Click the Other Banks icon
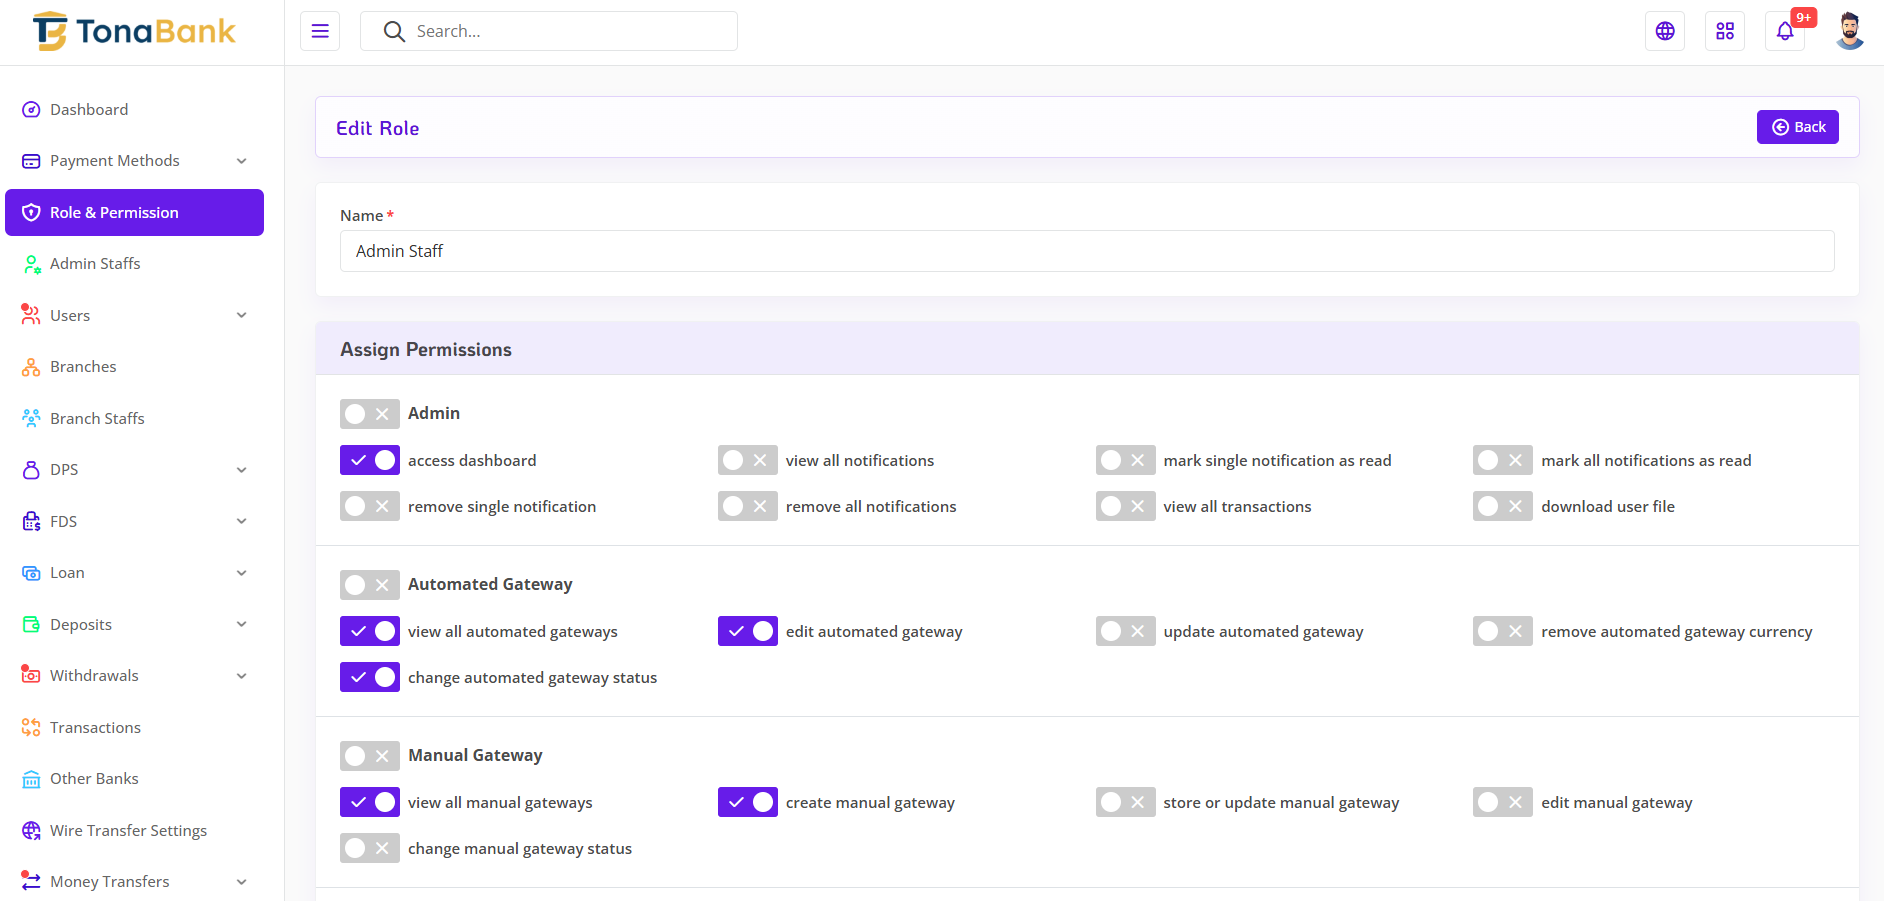The image size is (1884, 901). [x=31, y=779]
